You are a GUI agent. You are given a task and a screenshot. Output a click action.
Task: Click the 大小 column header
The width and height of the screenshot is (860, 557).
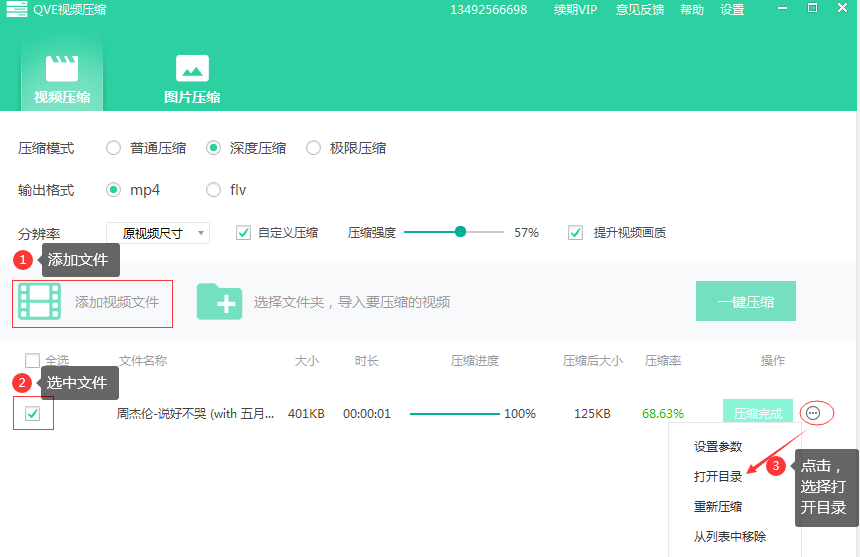(307, 361)
